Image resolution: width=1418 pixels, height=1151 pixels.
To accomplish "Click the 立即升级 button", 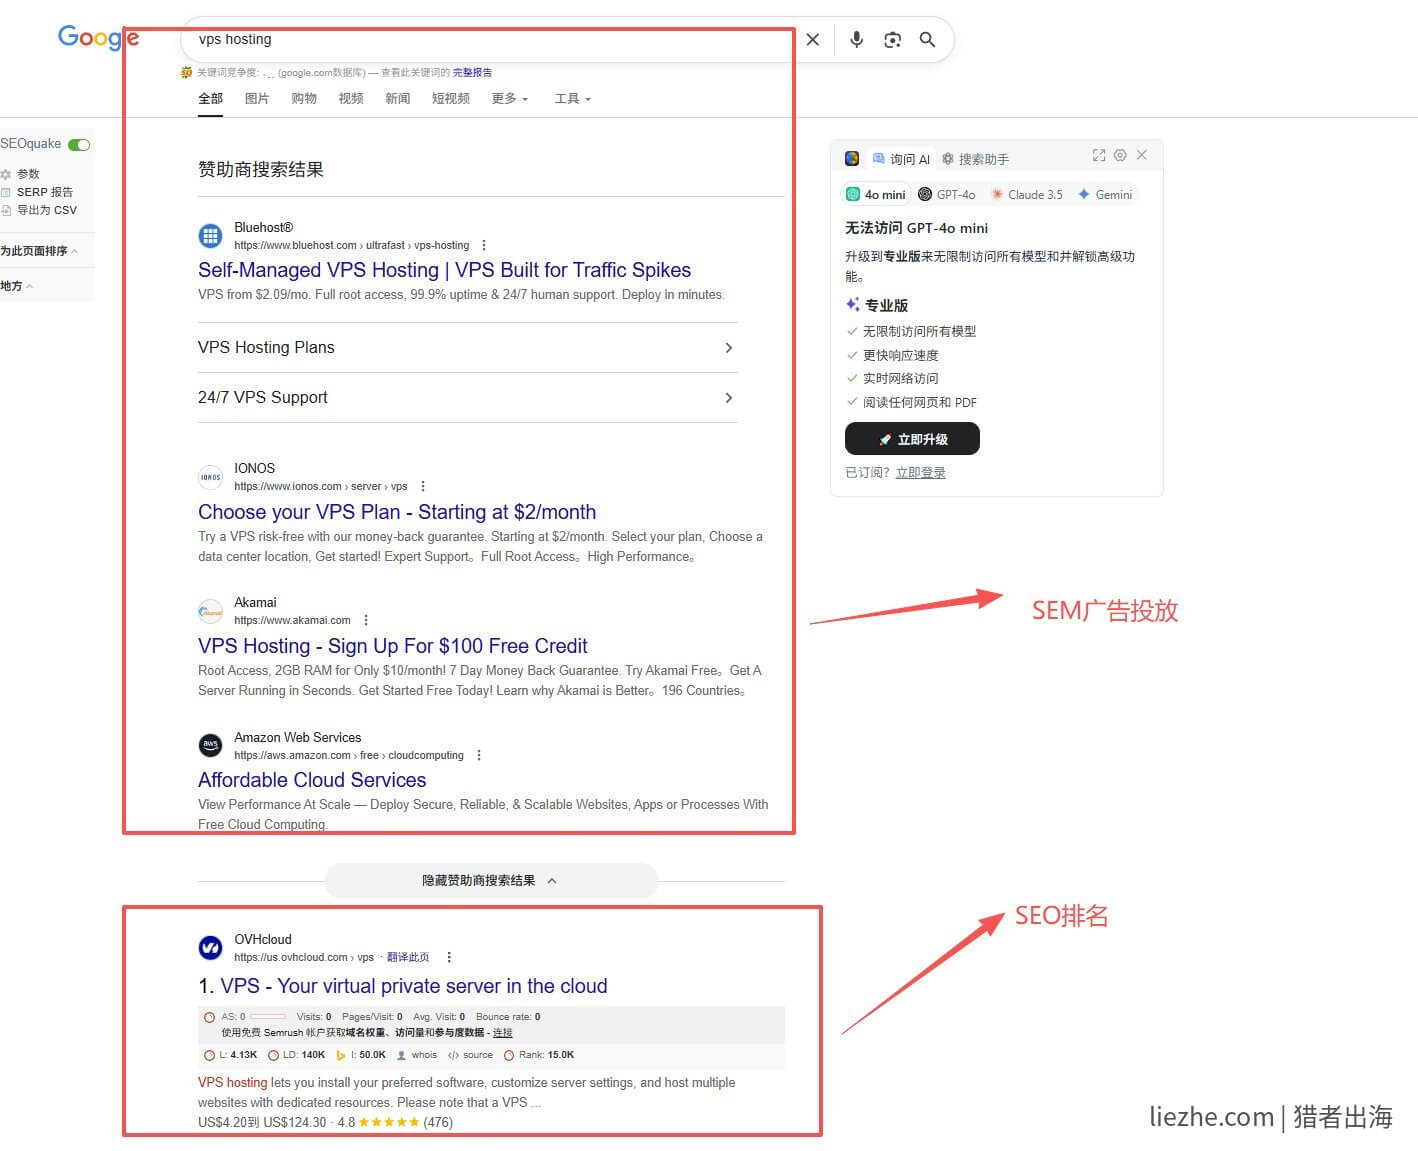I will point(912,439).
